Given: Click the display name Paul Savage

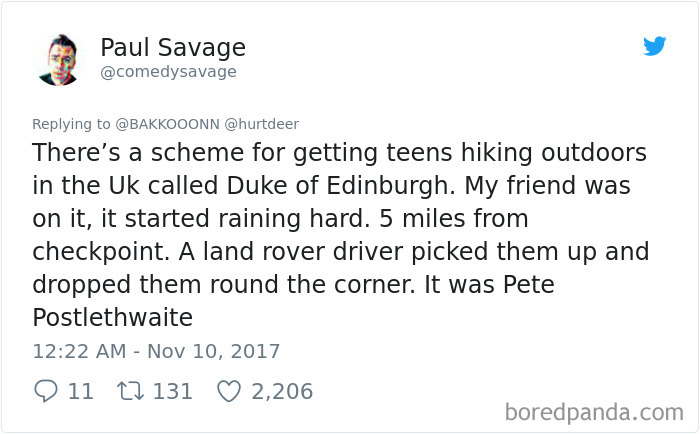Looking at the screenshot, I should coord(172,47).
